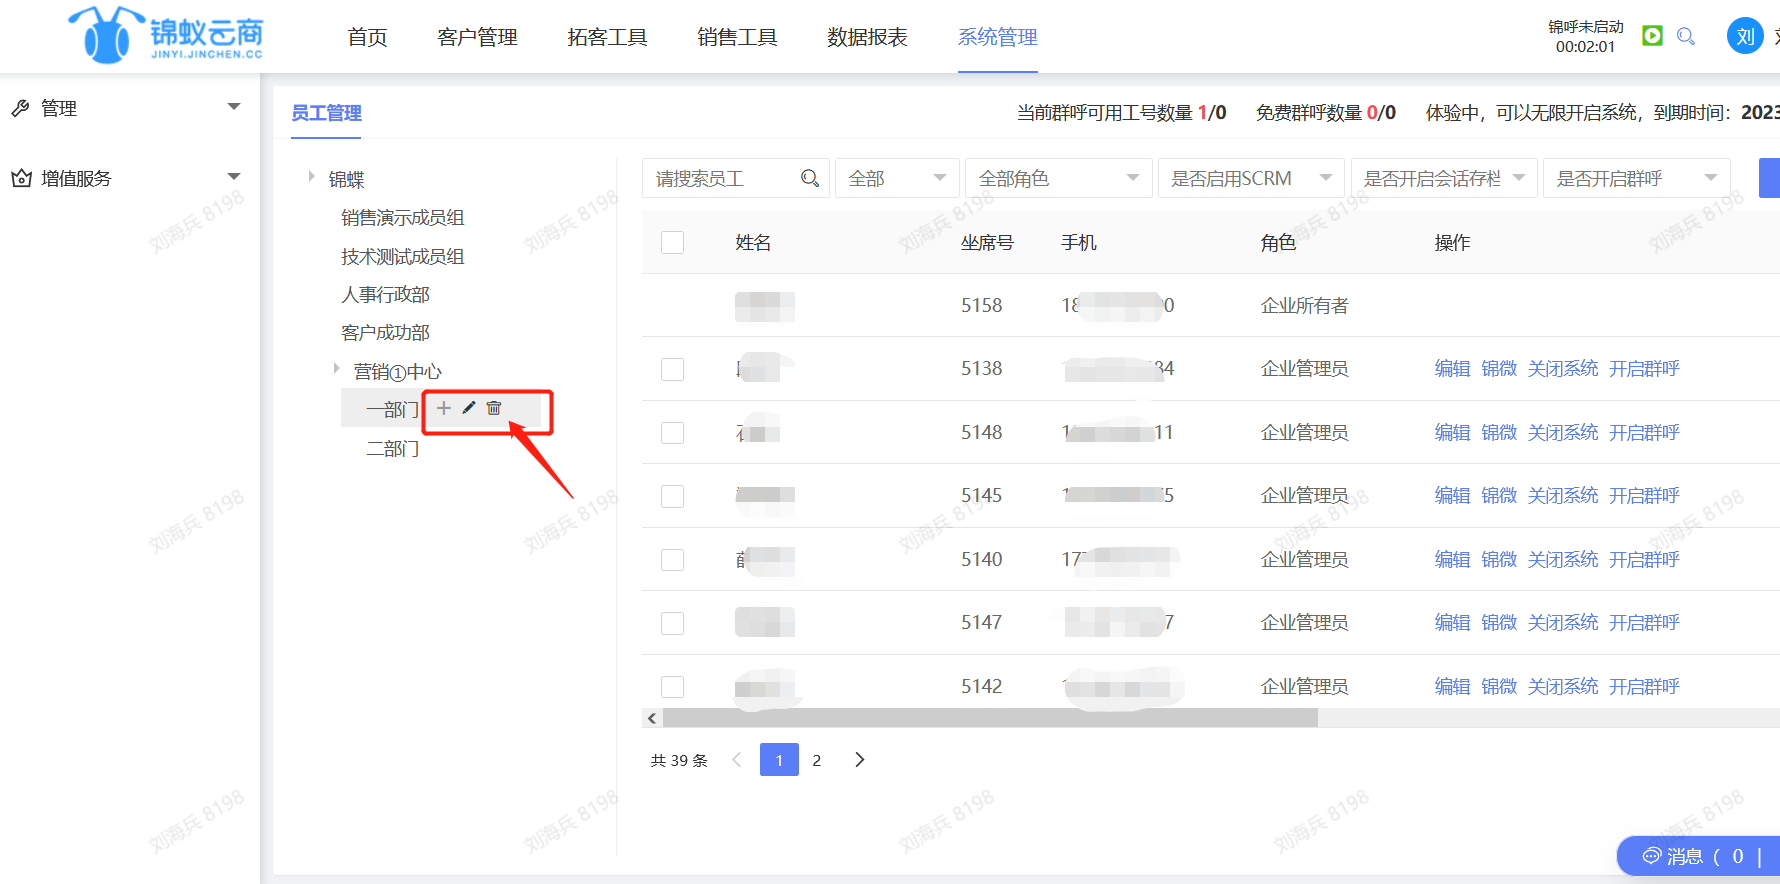
Task: Open the 首页 menu
Action: pyautogui.click(x=367, y=37)
